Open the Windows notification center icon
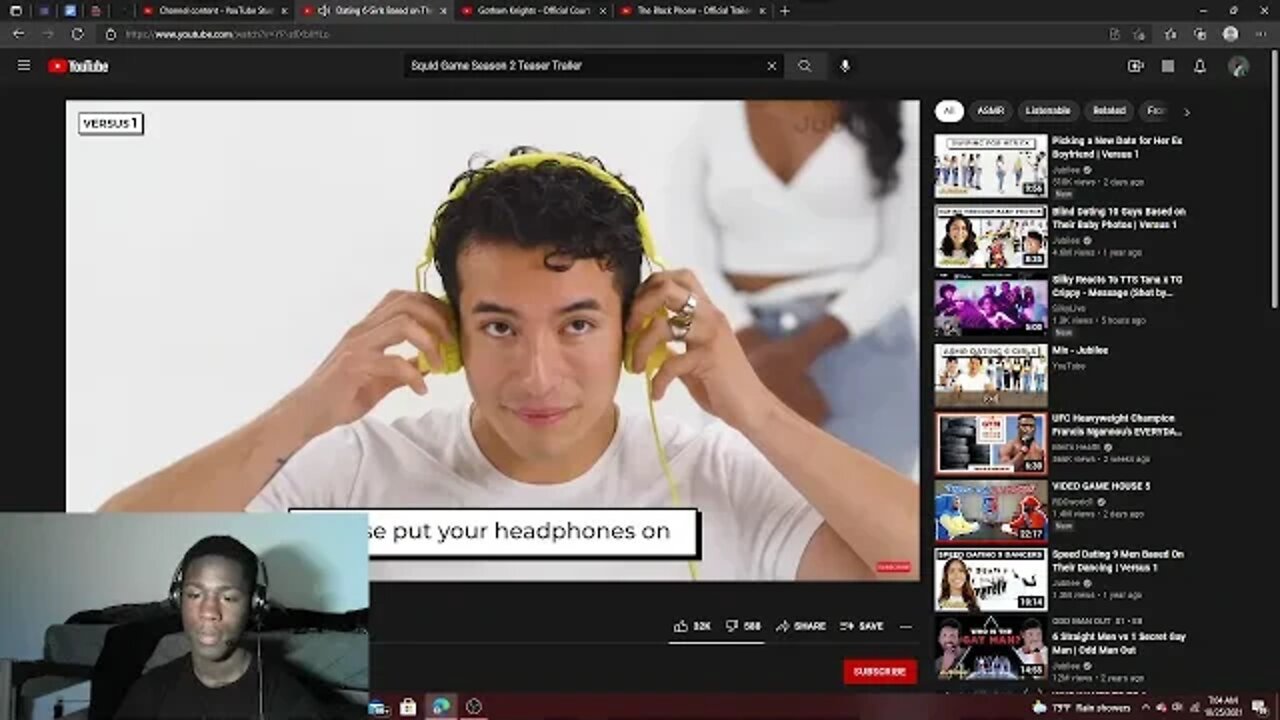This screenshot has height=720, width=1280. point(1259,708)
